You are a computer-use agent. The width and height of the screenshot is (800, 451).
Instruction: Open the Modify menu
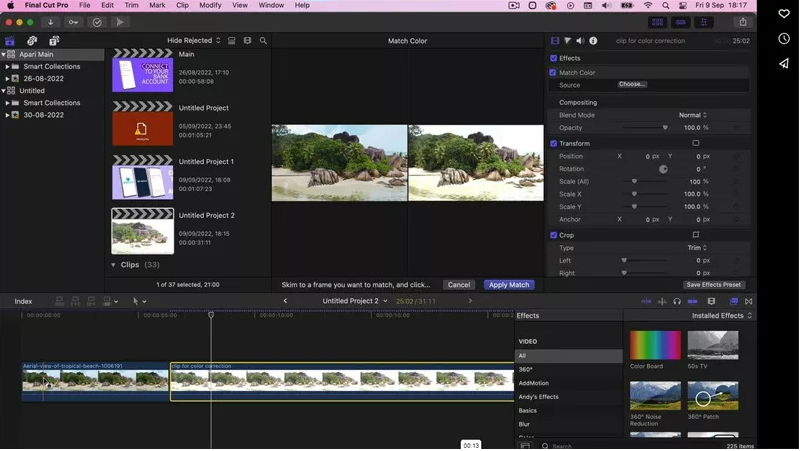210,5
